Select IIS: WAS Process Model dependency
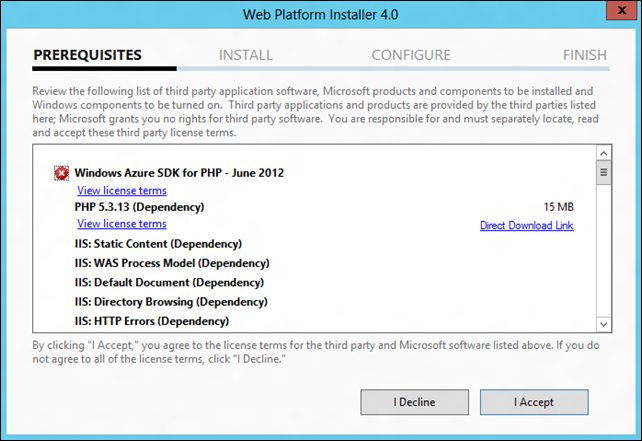 (x=171, y=263)
